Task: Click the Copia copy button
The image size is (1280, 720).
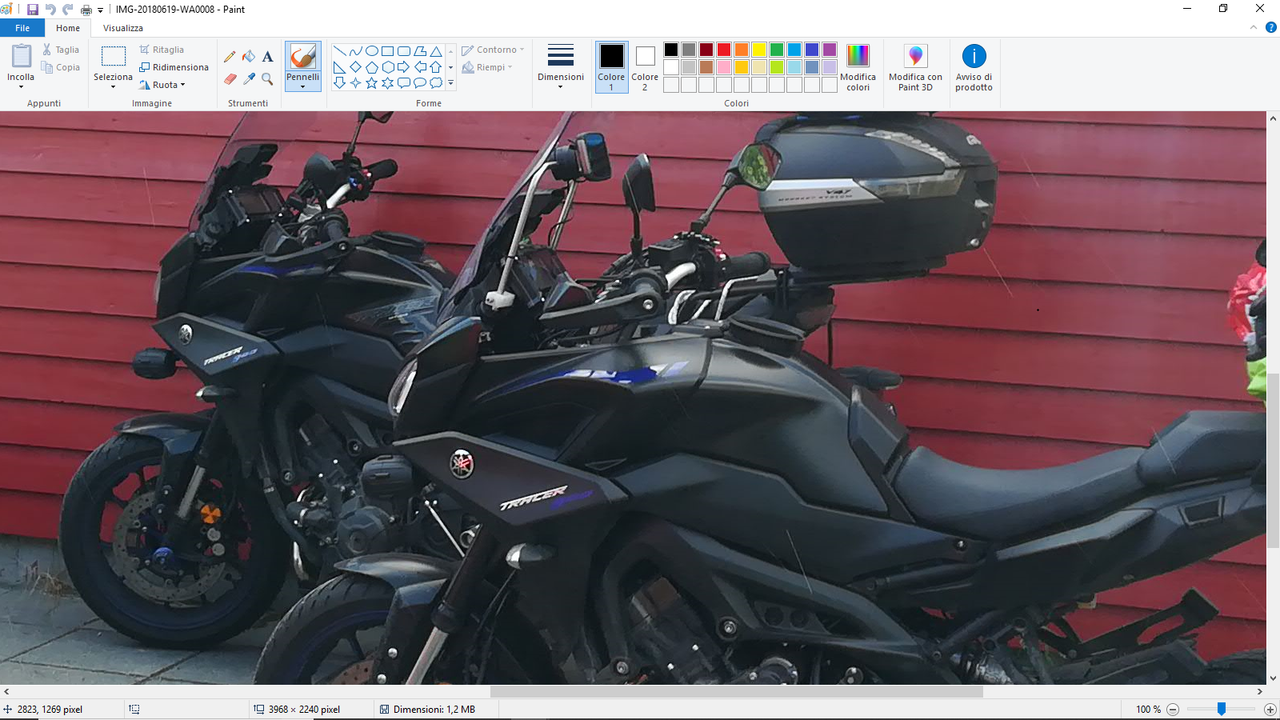Action: point(61,68)
